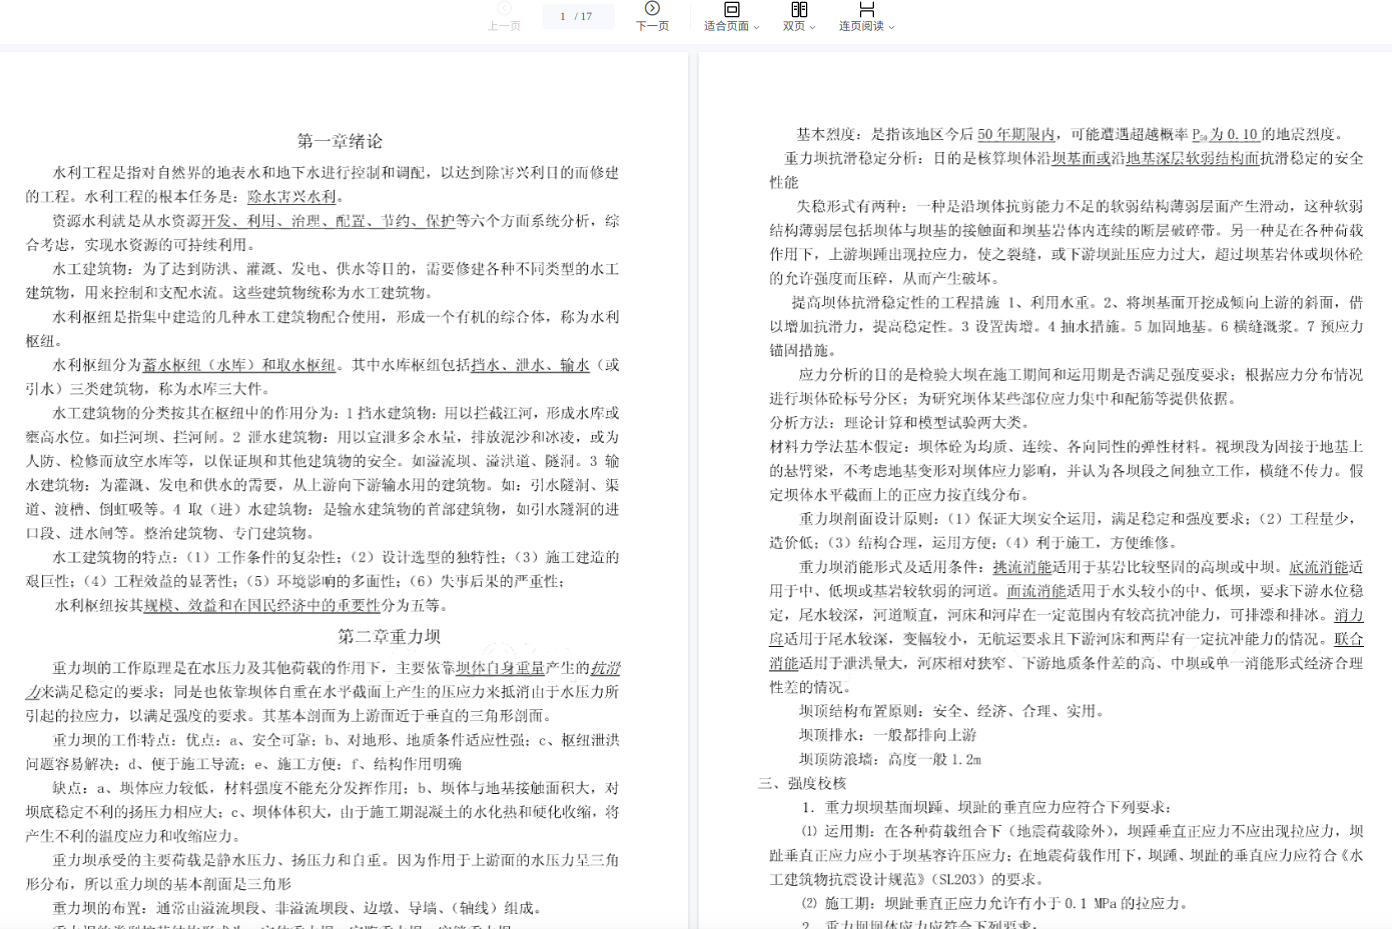This screenshot has width=1392, height=929.
Task: Click the 下一页 text label
Action: click(x=652, y=26)
